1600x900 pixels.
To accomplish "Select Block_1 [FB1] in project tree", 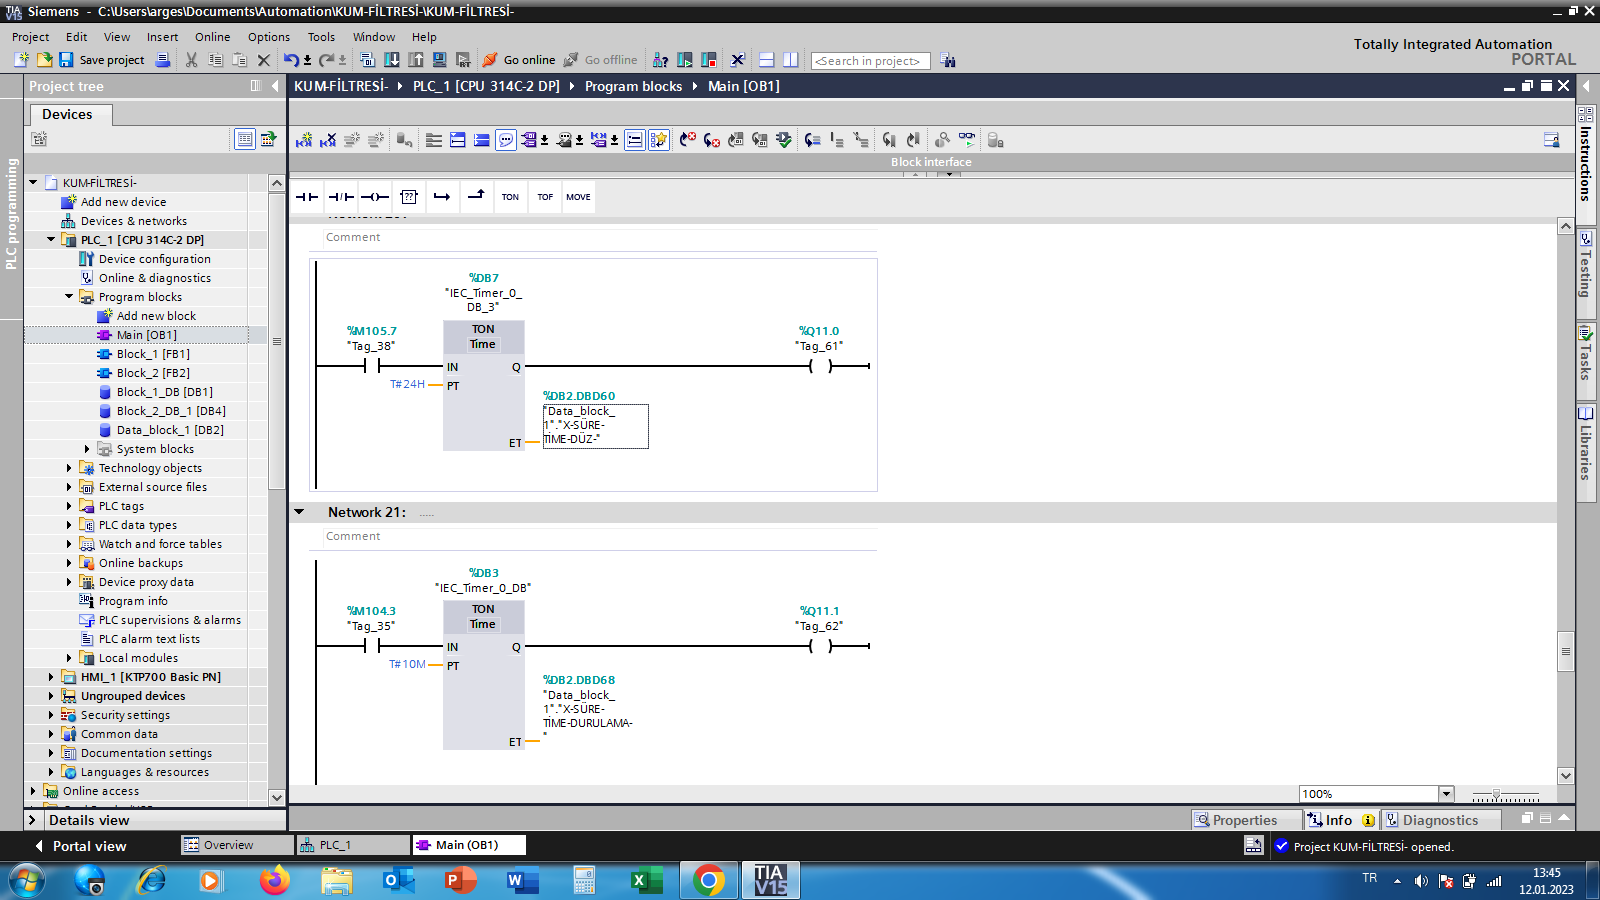I will [x=153, y=354].
